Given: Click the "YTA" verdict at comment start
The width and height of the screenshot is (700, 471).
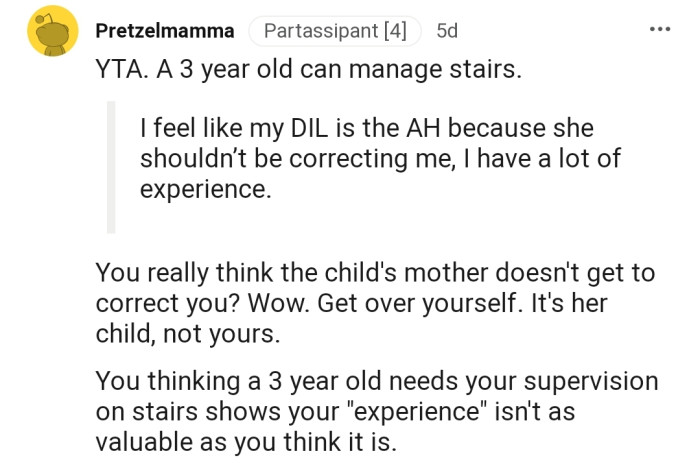Looking at the screenshot, I should tap(119, 74).
